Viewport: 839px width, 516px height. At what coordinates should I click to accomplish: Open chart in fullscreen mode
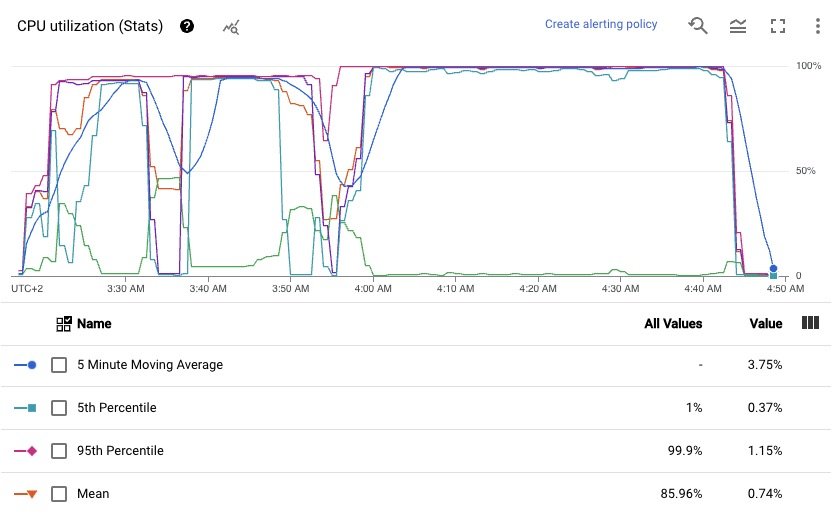(x=778, y=26)
